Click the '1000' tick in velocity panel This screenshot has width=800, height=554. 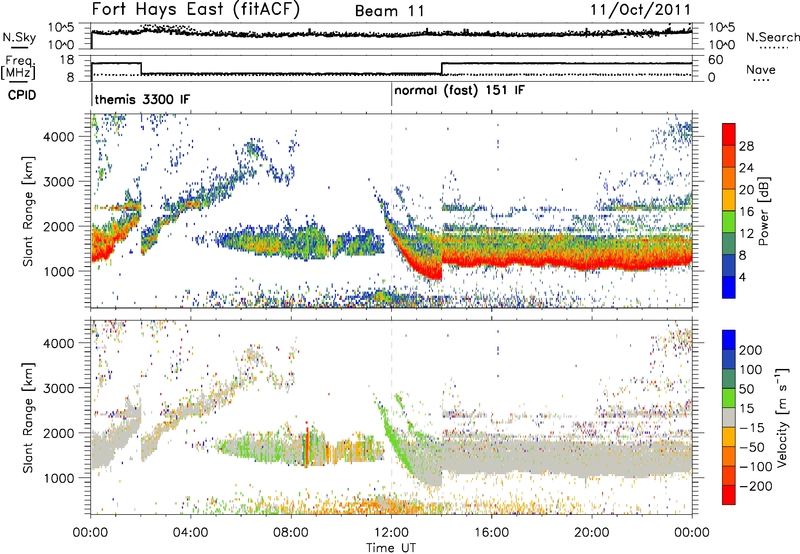coord(58,478)
